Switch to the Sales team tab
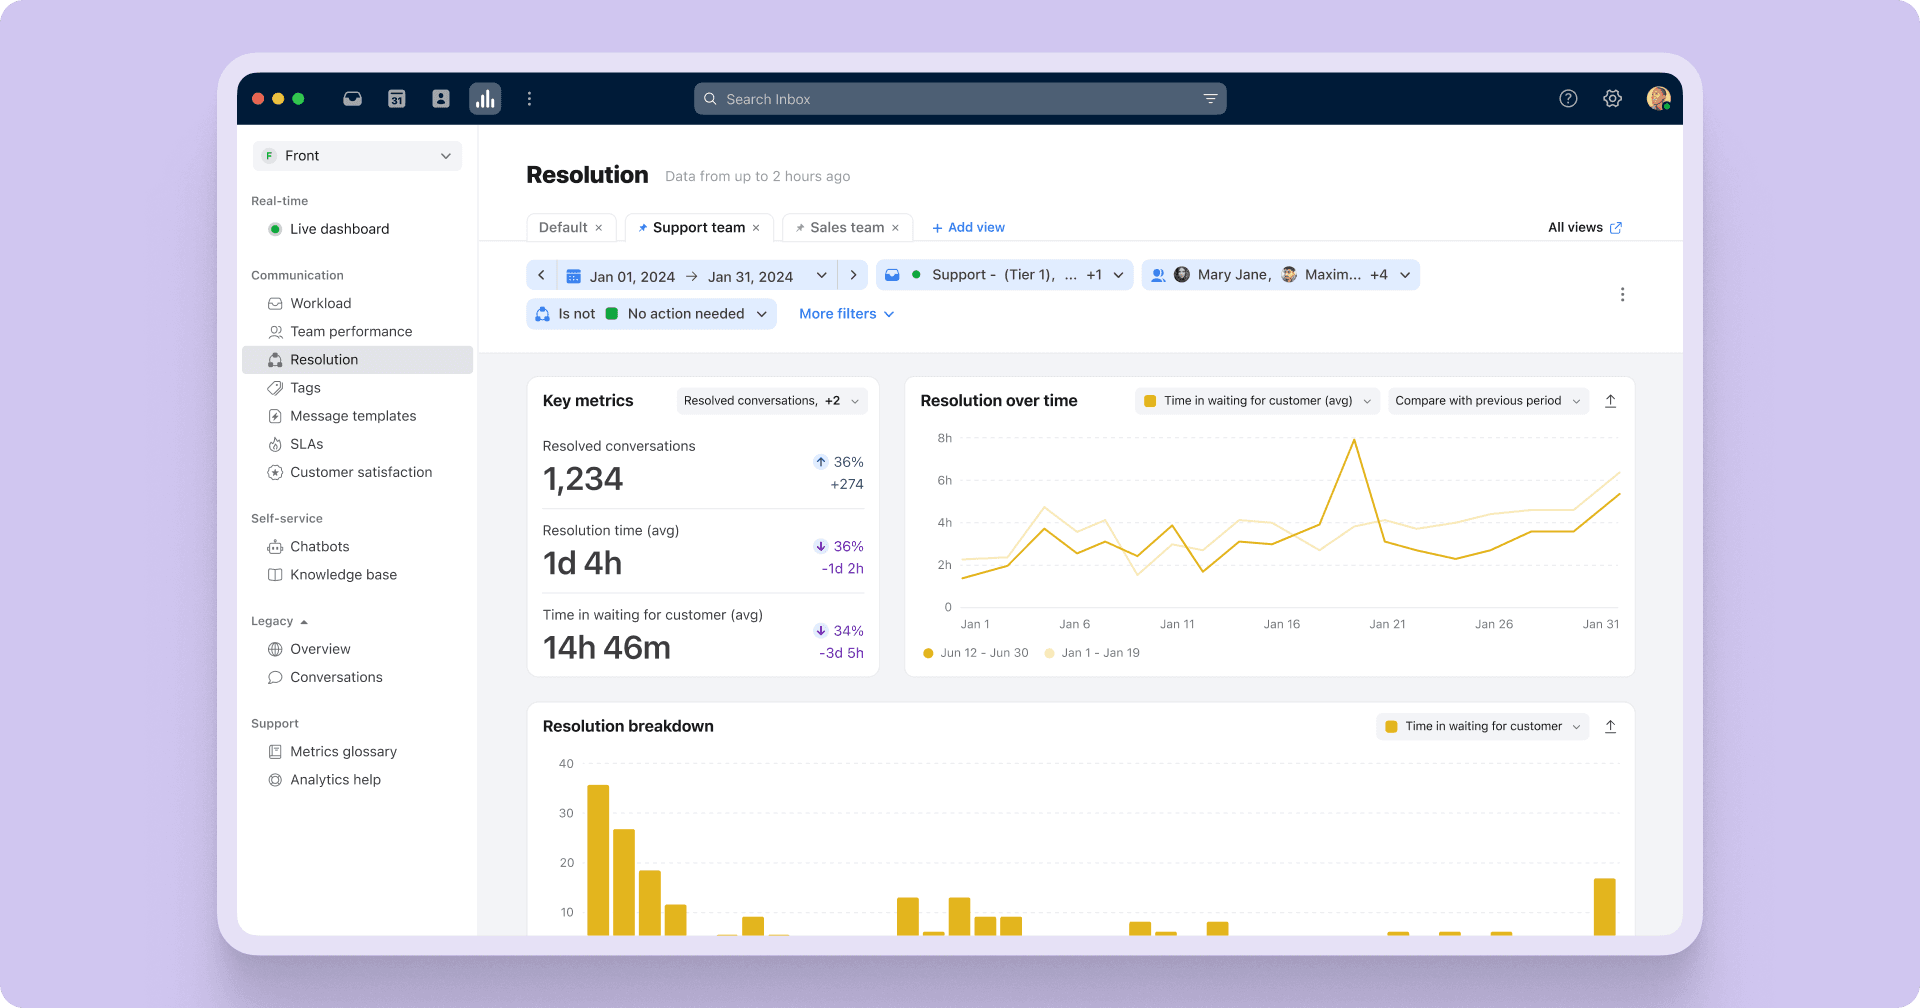This screenshot has width=1920, height=1008. click(846, 228)
